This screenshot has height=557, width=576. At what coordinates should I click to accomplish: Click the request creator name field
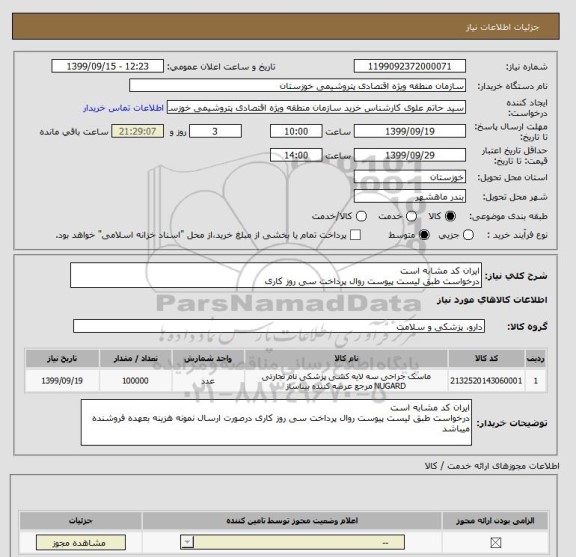316,108
